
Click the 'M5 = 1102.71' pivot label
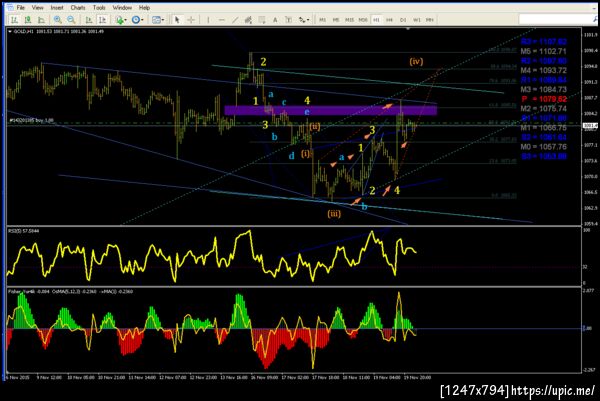543,51
